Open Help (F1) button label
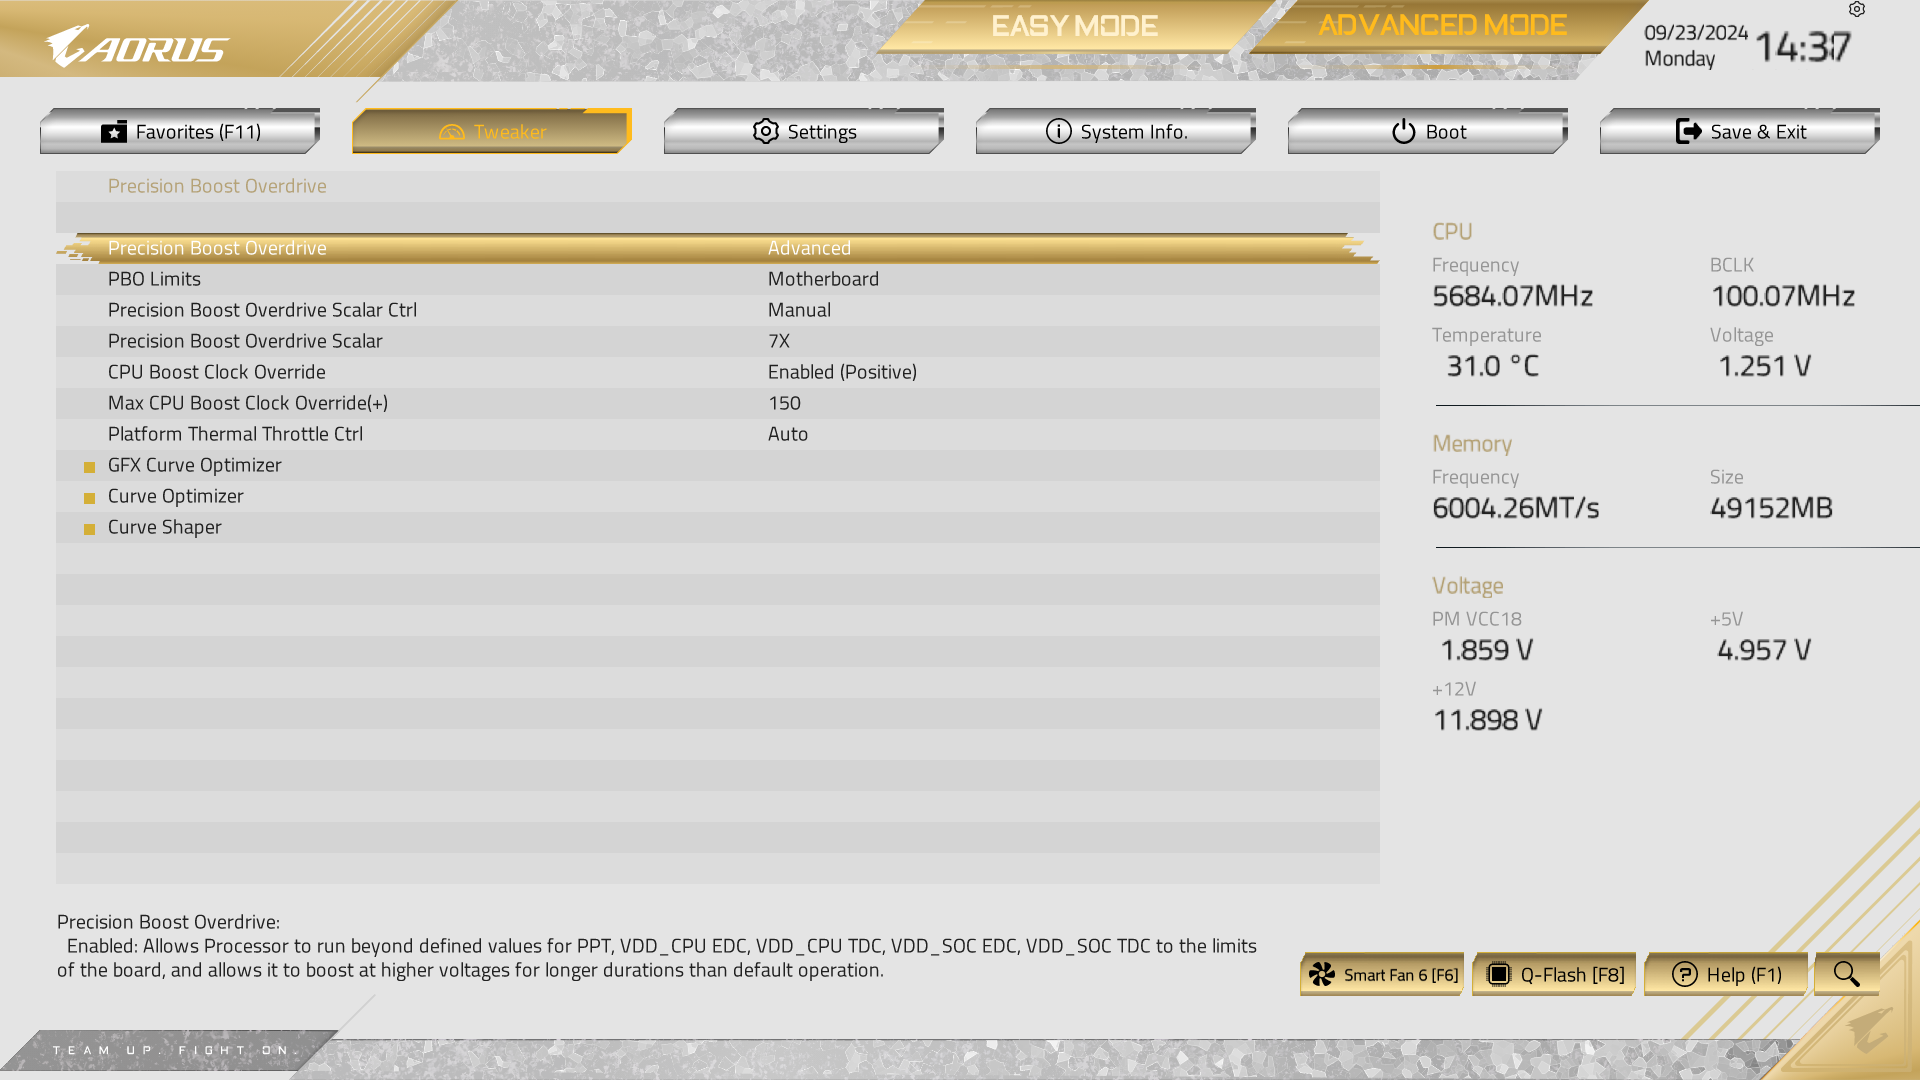The width and height of the screenshot is (1920, 1080). tap(1744, 975)
